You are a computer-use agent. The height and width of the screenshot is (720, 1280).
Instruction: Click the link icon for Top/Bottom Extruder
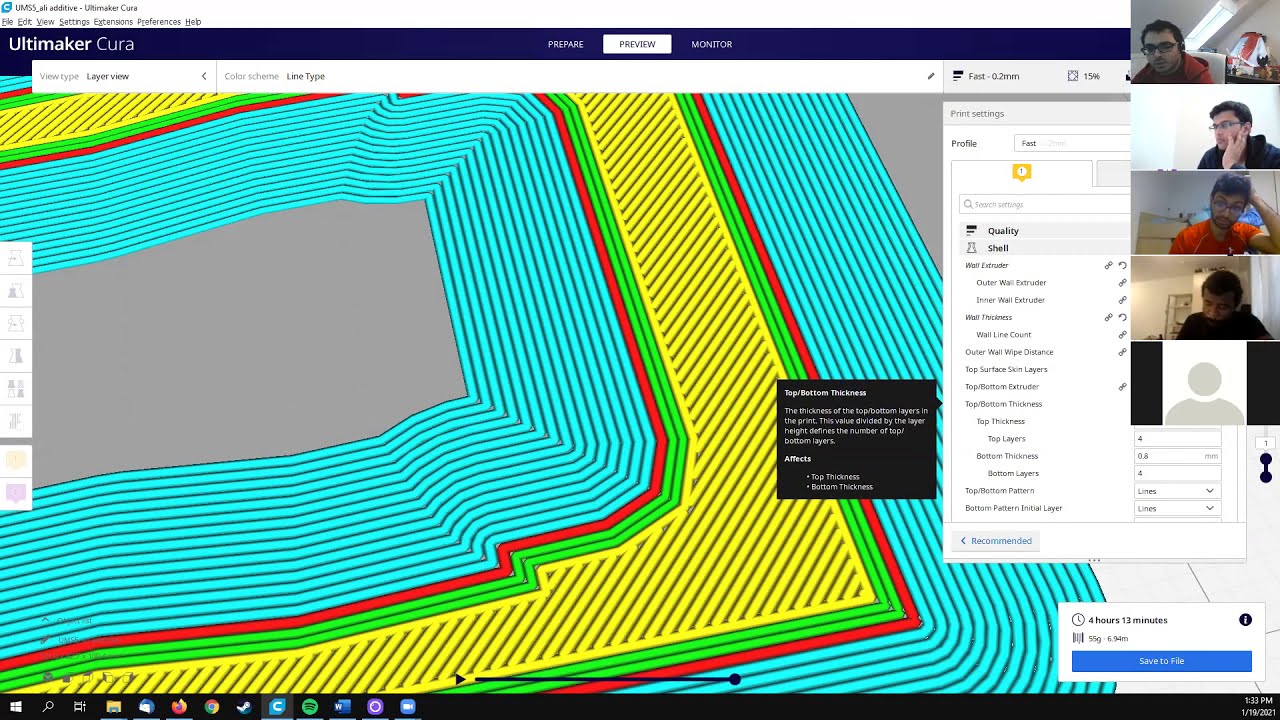click(x=1122, y=386)
